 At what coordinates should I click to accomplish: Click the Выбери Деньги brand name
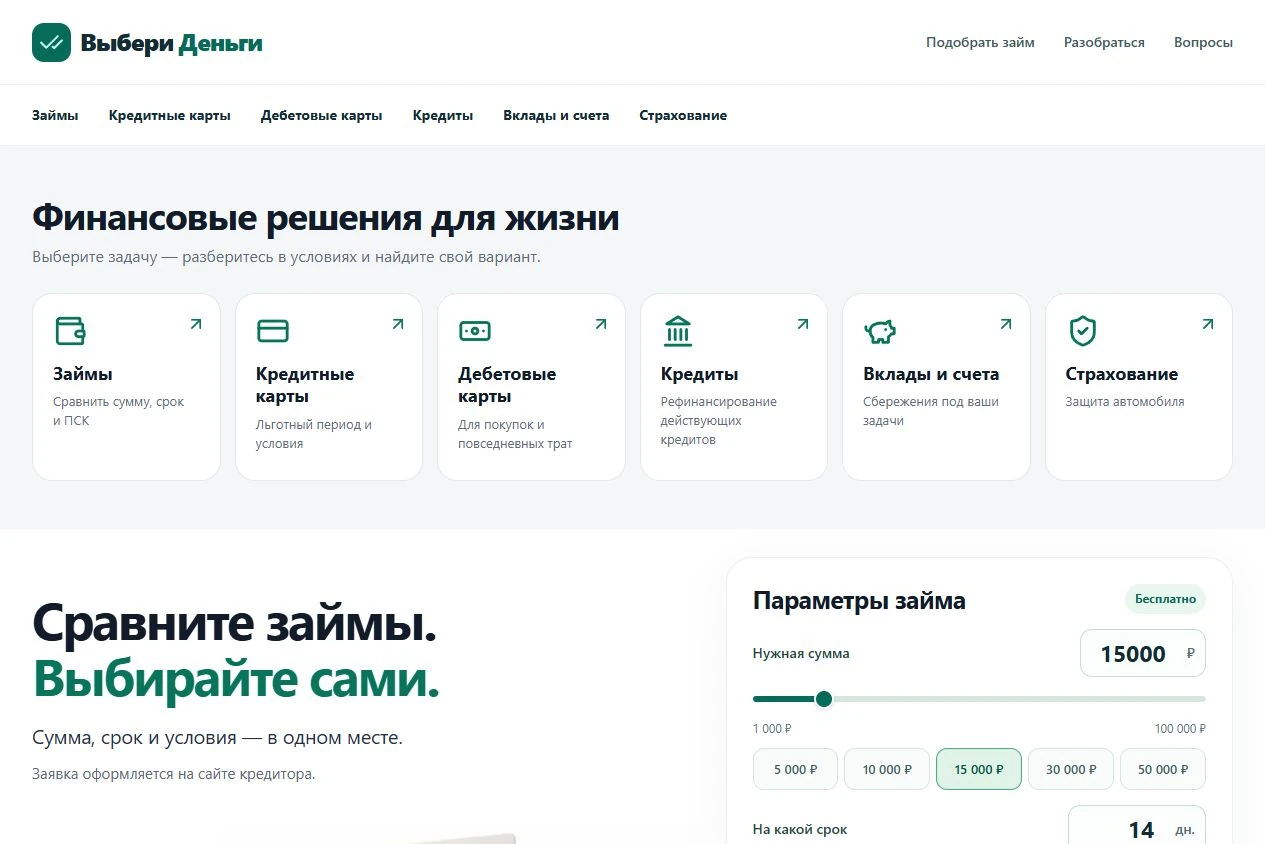(172, 43)
